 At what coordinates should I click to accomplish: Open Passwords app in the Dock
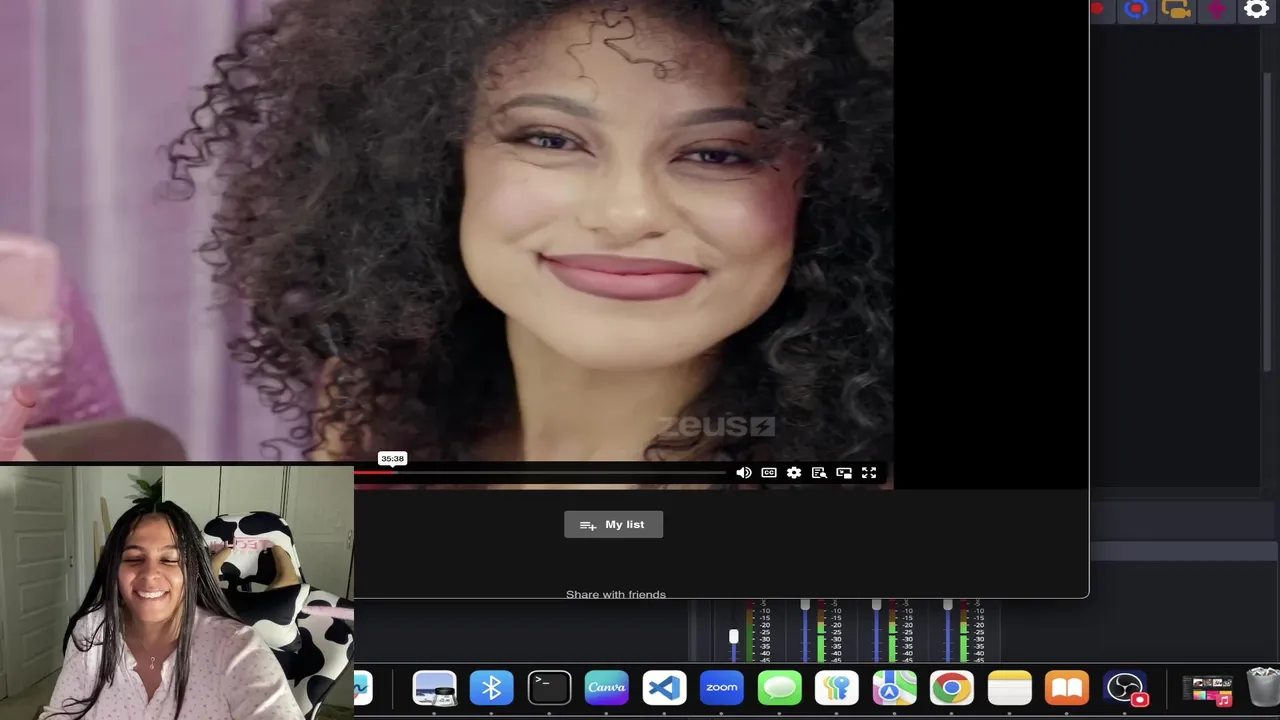coord(837,688)
